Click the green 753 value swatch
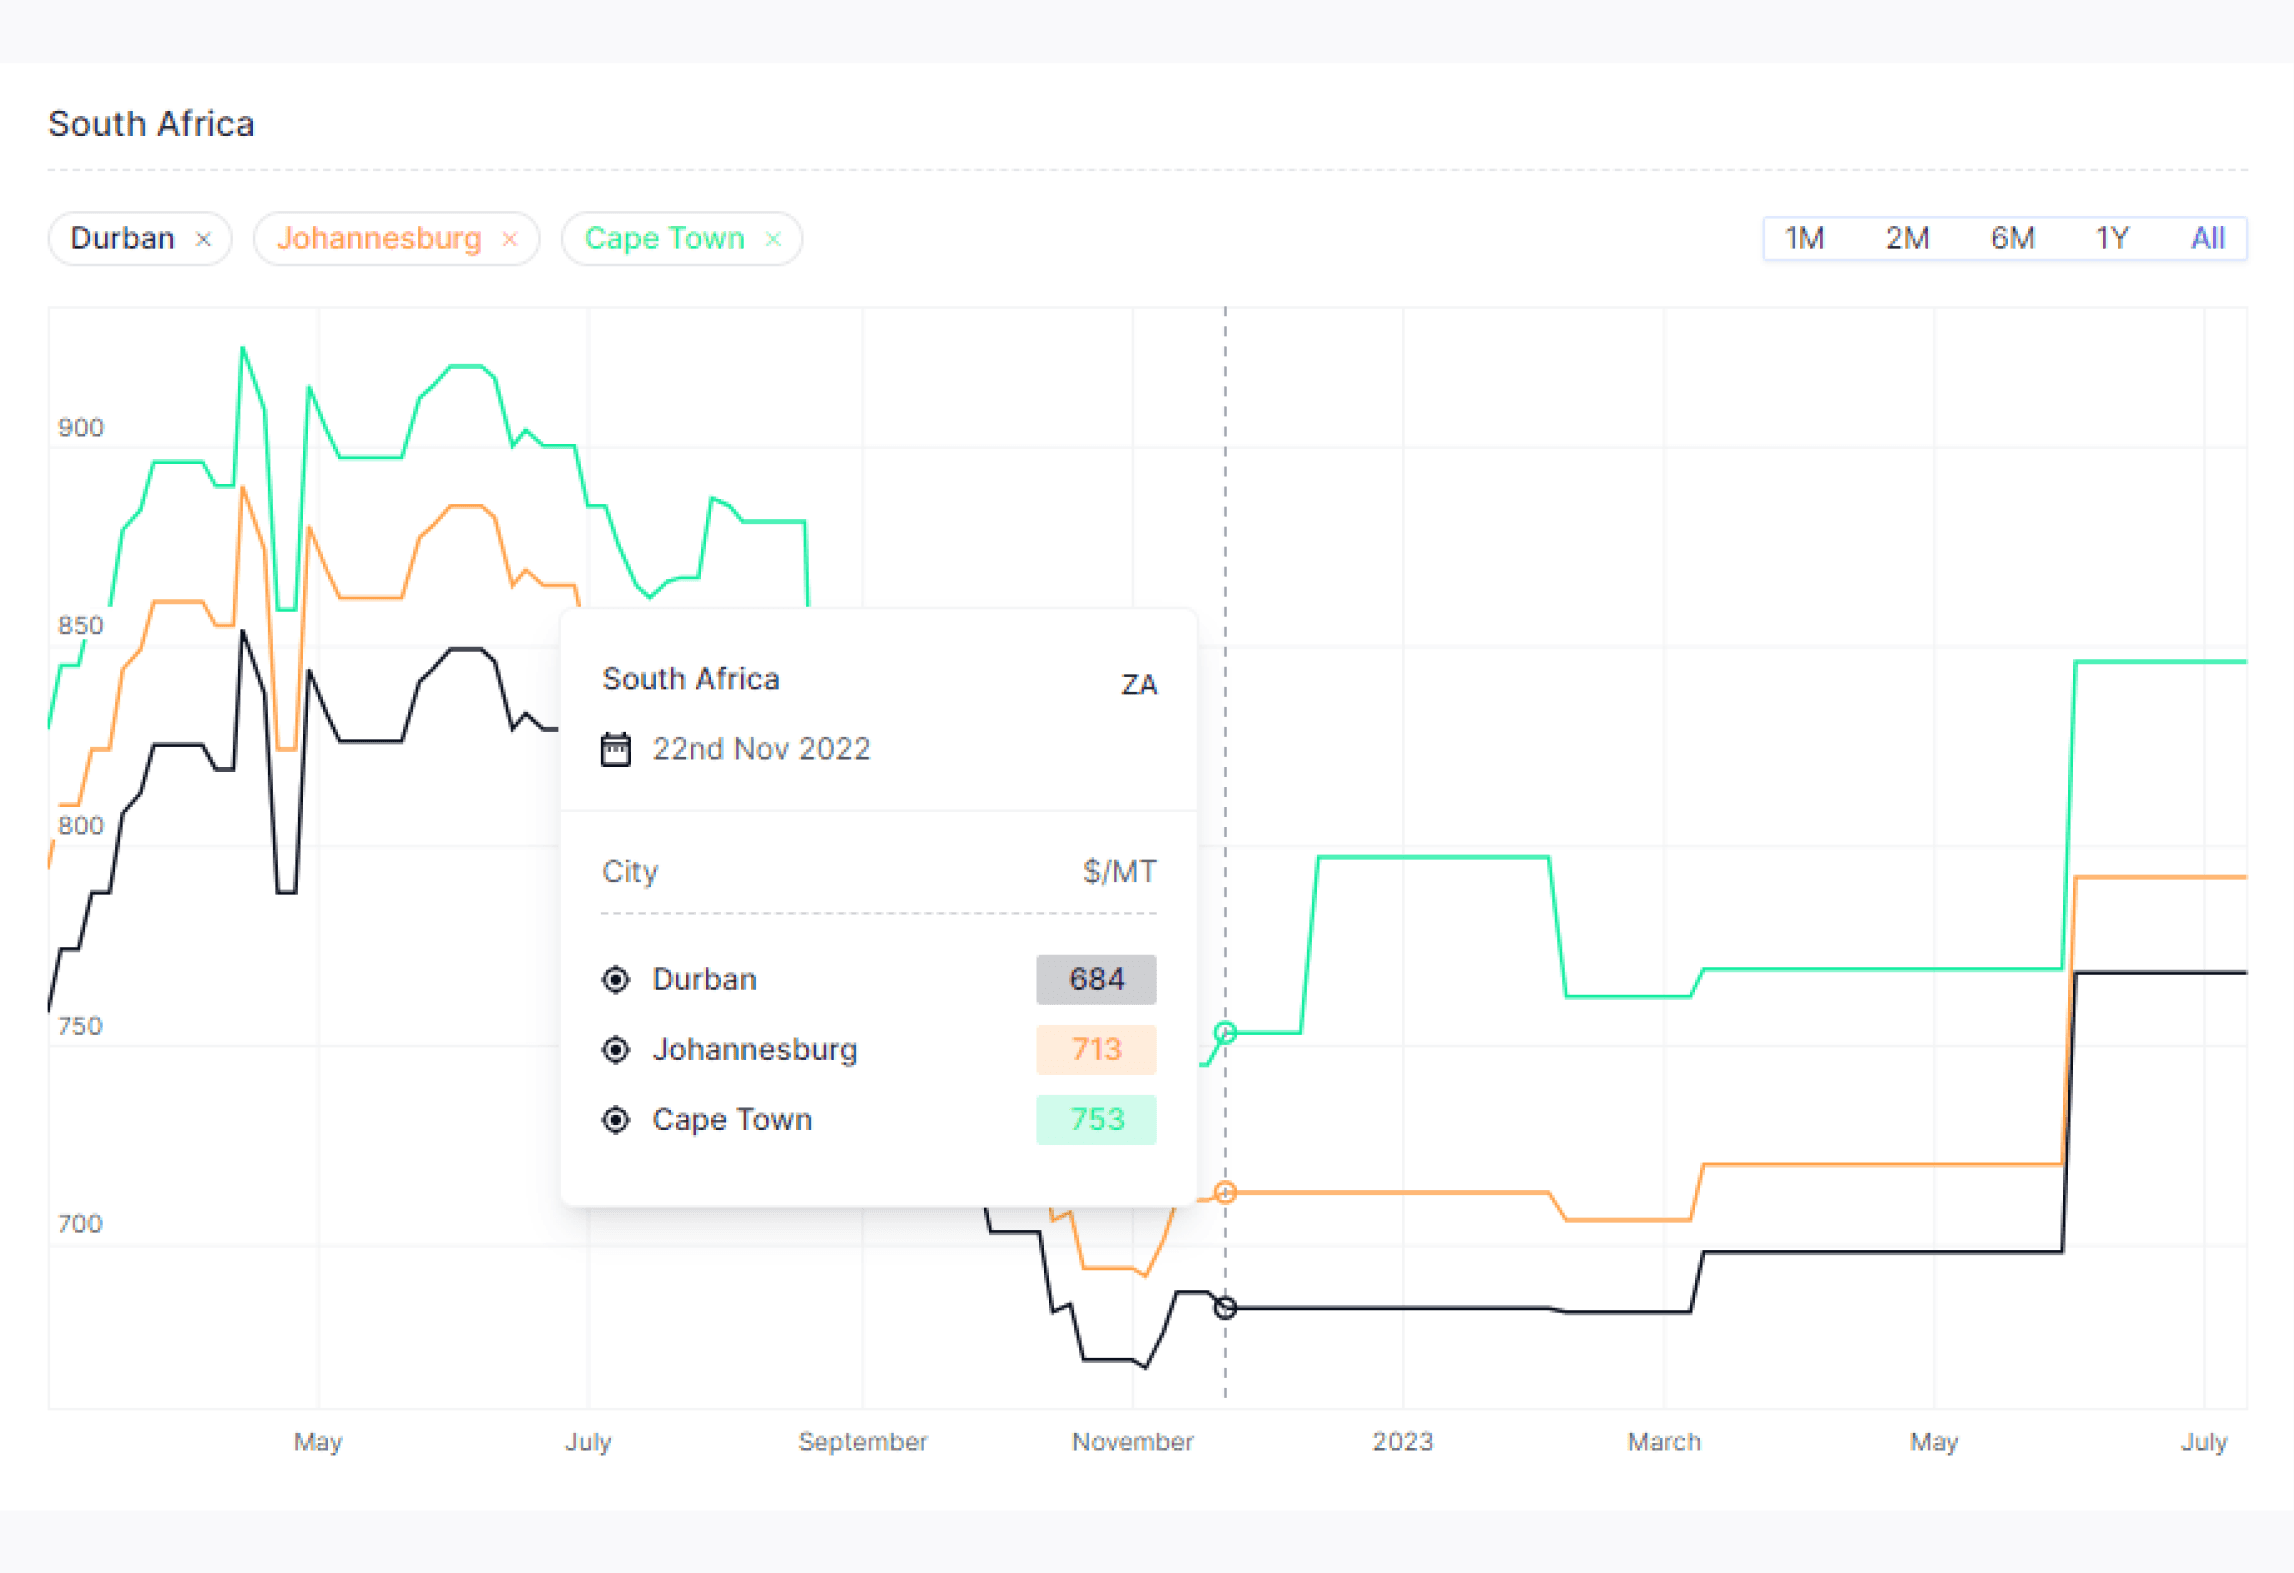Screen dimensions: 2294x1573 [x=1096, y=1119]
